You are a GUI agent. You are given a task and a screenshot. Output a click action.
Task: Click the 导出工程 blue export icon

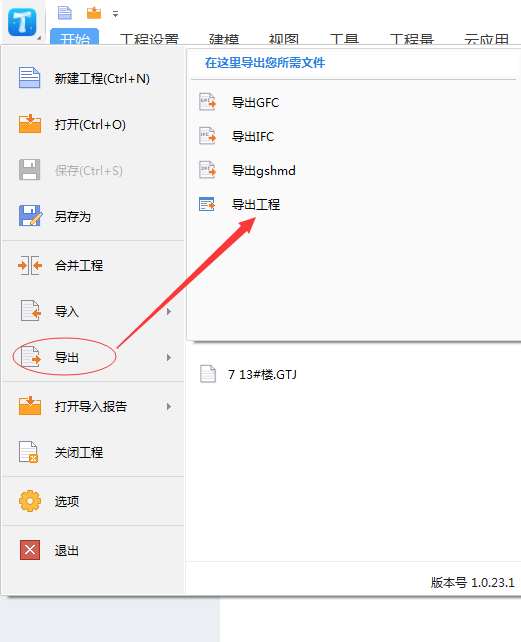click(207, 203)
